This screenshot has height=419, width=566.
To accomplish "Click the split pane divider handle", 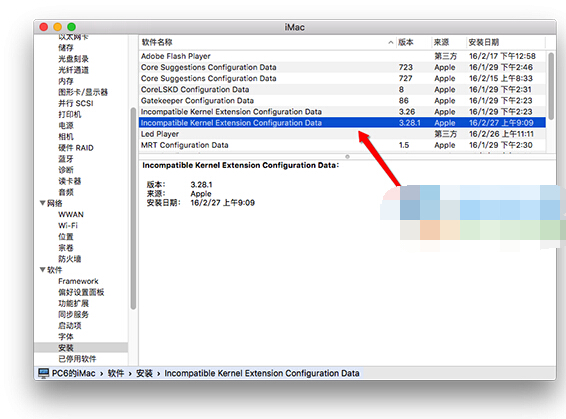I will click(x=347, y=157).
